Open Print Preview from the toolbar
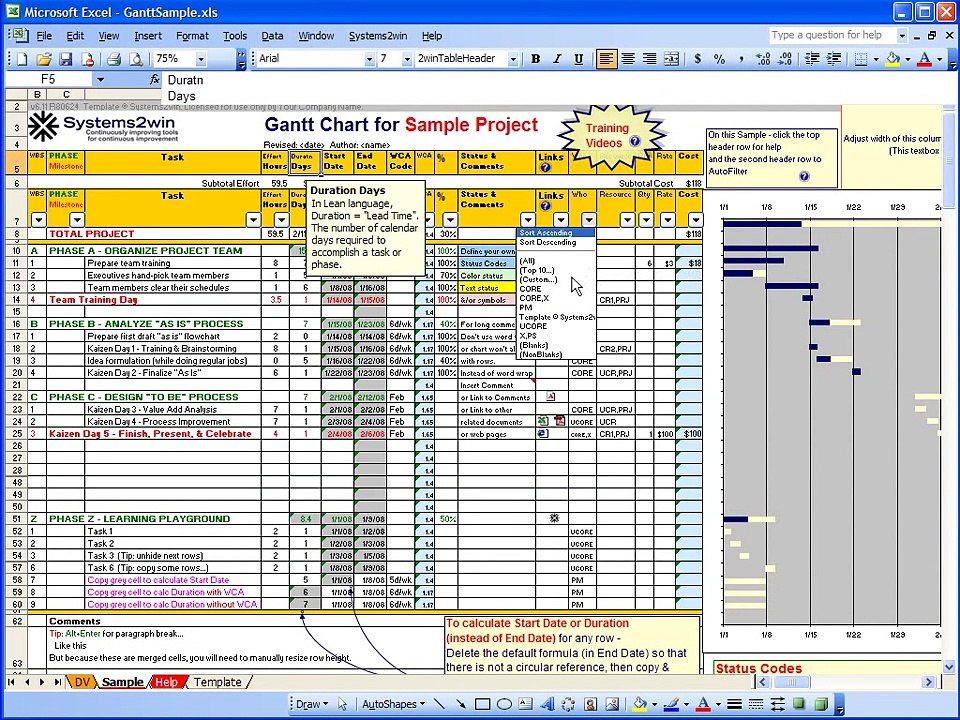960x720 pixels. [x=136, y=59]
